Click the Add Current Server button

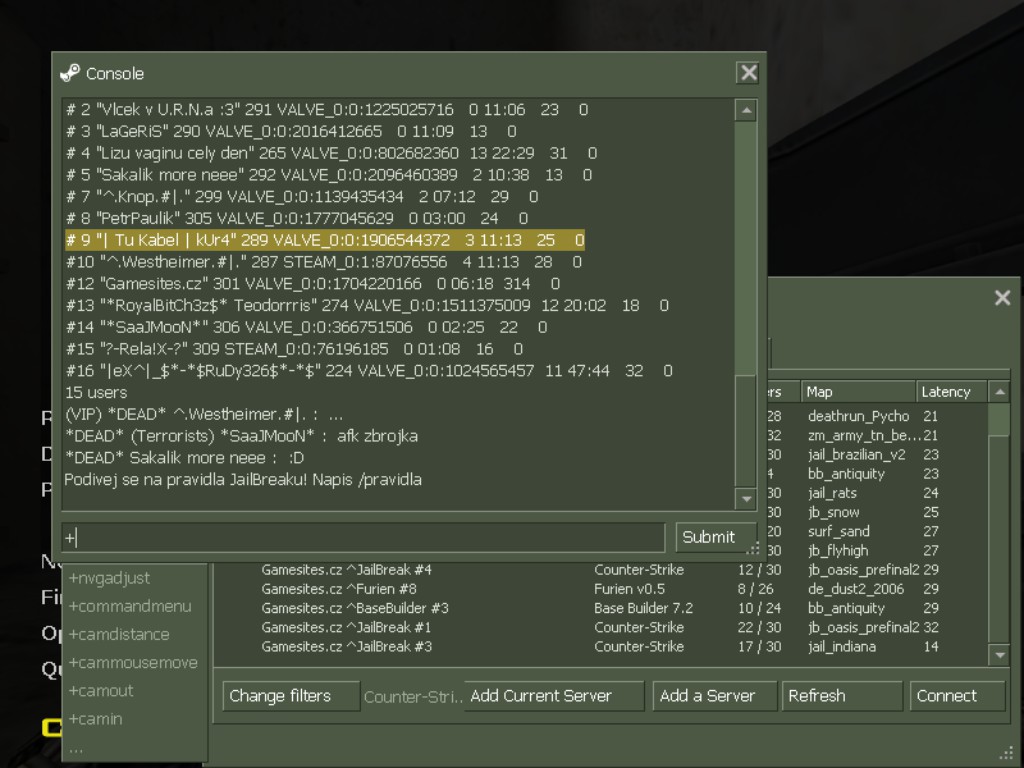click(x=554, y=696)
